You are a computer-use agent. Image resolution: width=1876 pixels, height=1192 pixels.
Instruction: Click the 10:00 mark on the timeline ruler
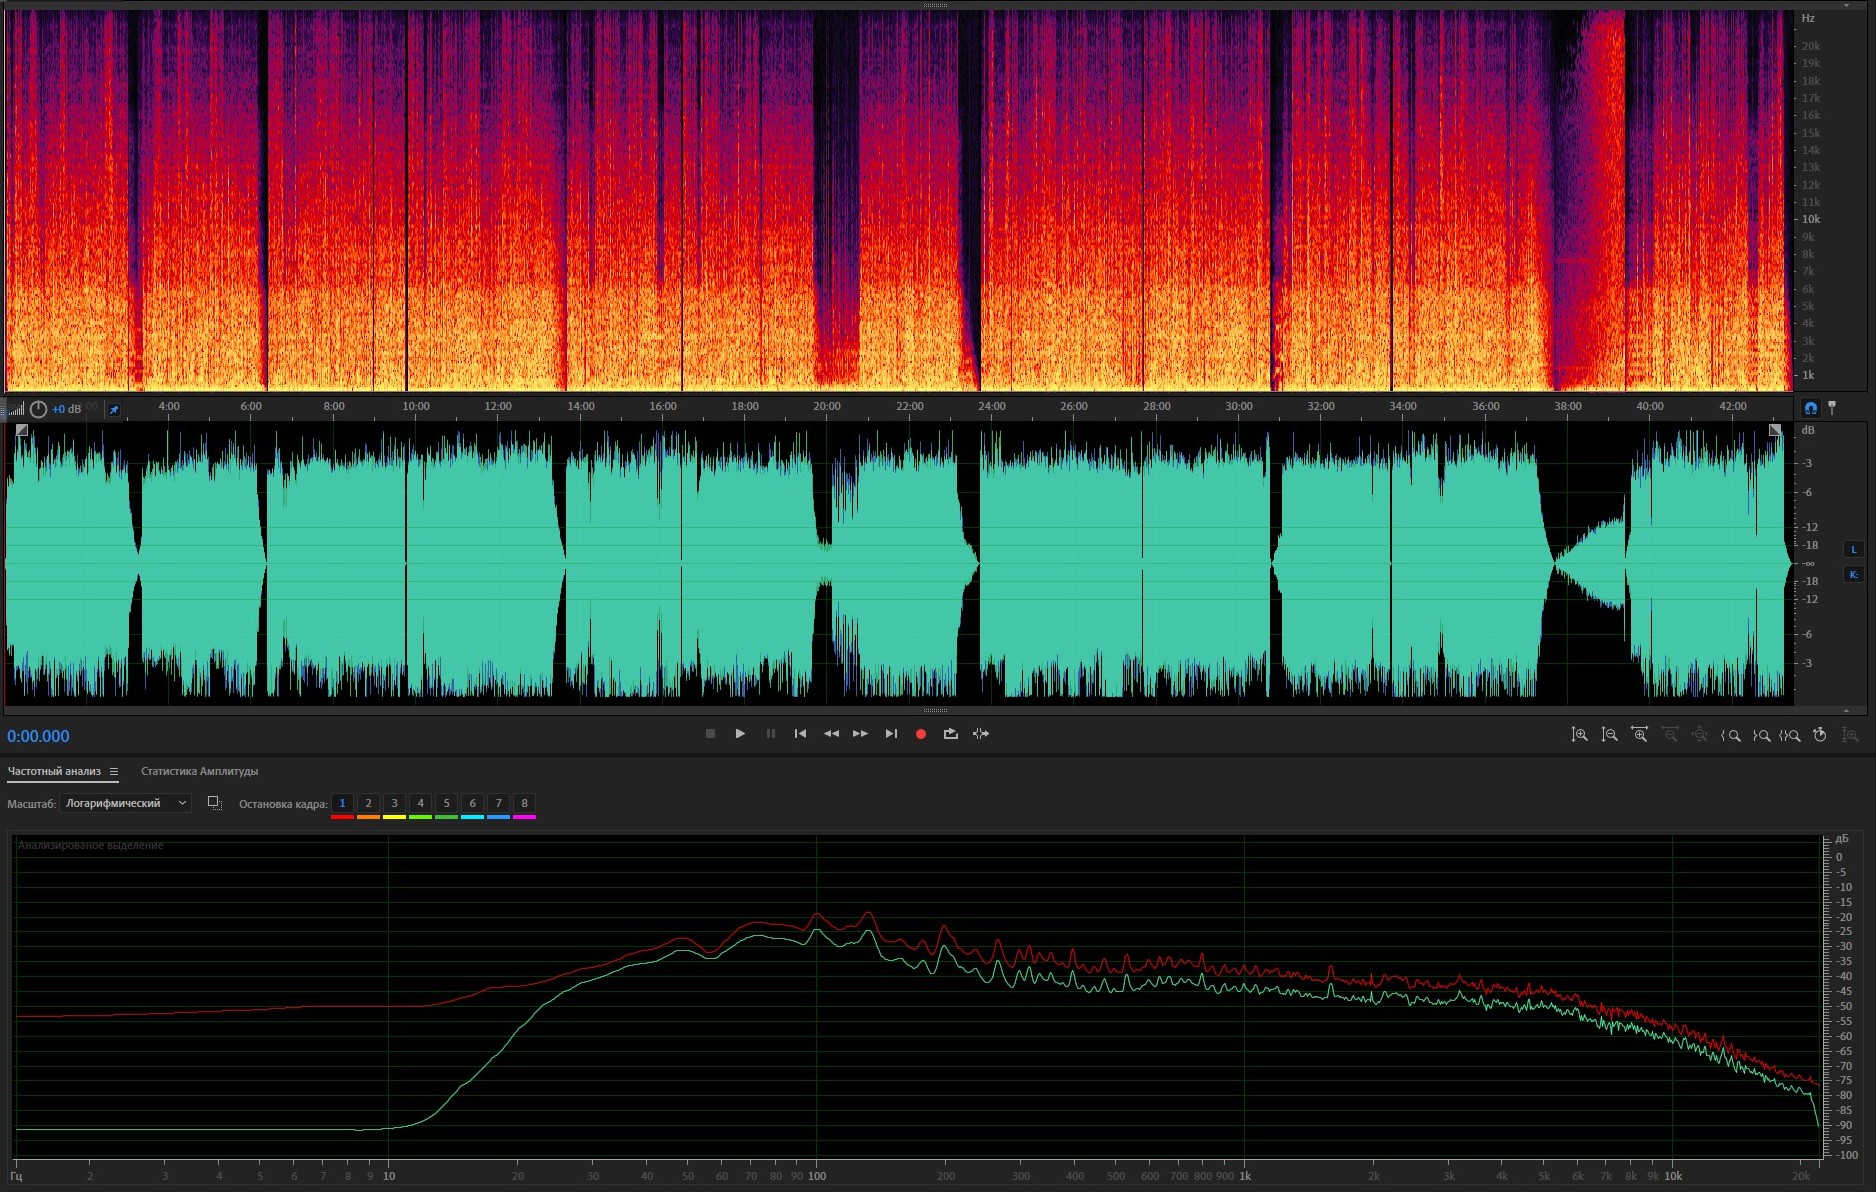point(416,406)
